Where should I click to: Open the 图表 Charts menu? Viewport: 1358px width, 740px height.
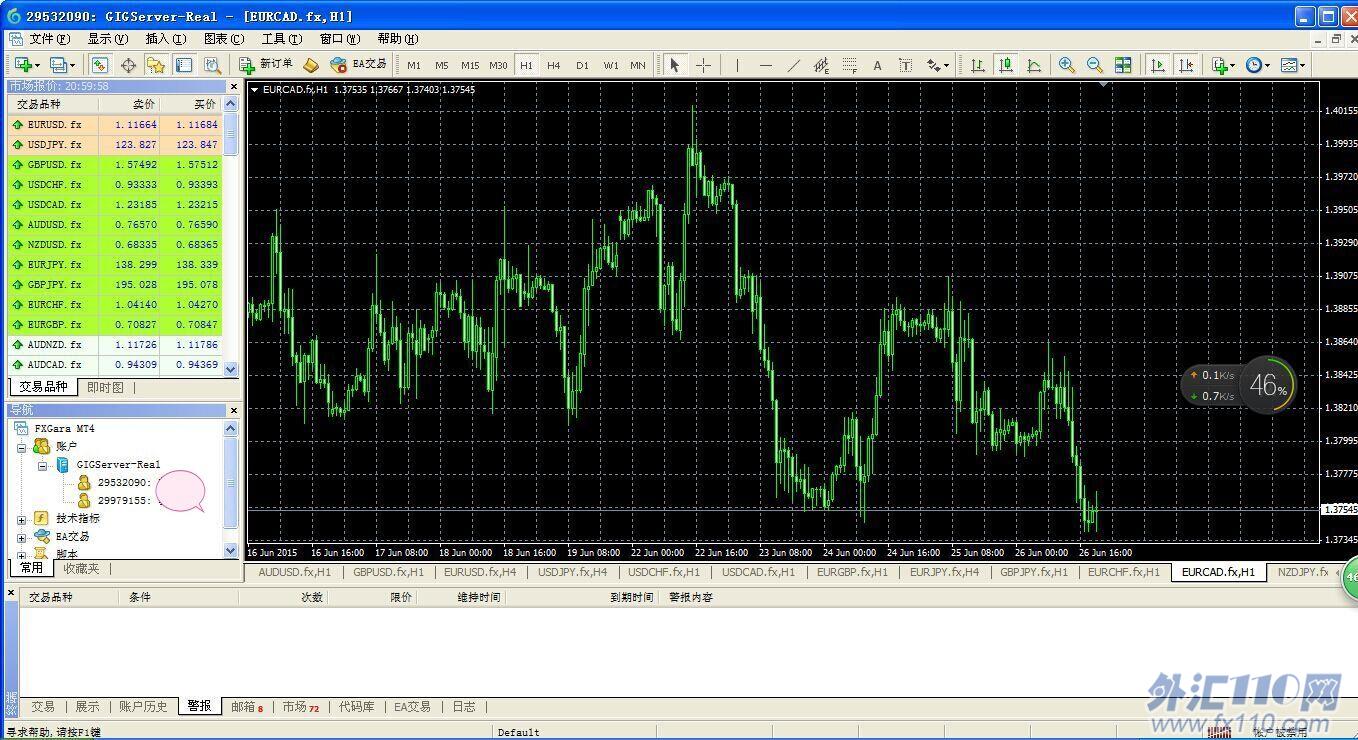[x=223, y=39]
